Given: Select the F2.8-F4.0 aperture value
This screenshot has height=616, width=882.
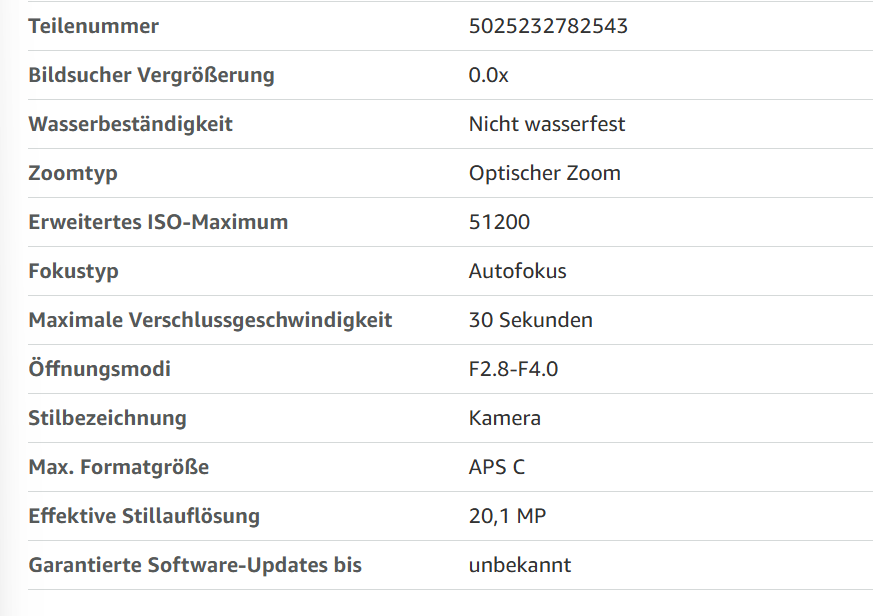Looking at the screenshot, I should 514,368.
